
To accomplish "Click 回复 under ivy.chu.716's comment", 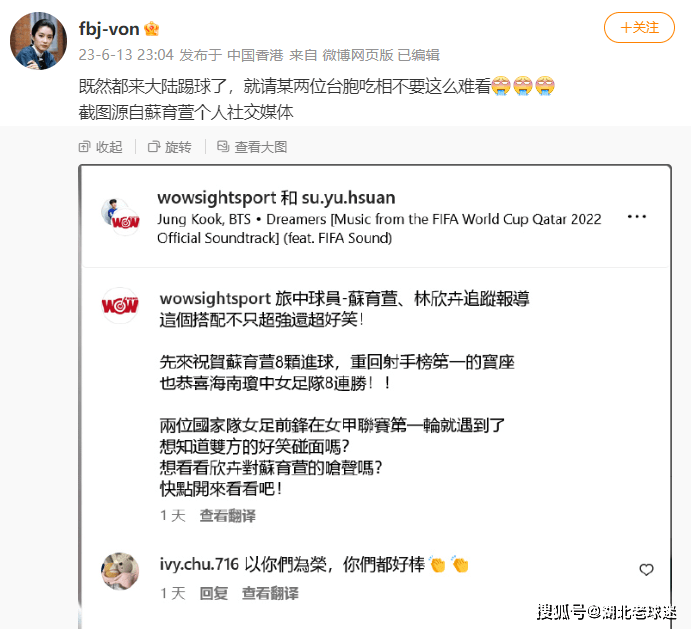I will coord(214,593).
